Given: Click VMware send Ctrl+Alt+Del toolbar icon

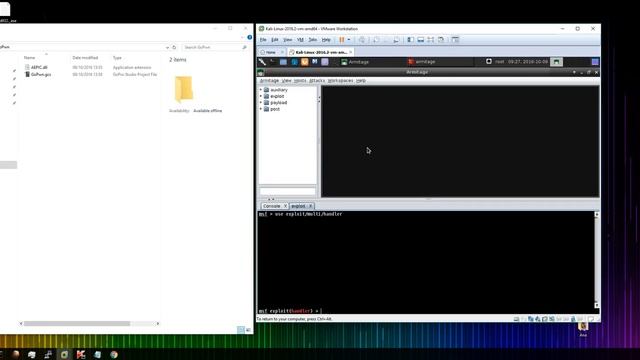Looking at the screenshot, I should point(362,40).
